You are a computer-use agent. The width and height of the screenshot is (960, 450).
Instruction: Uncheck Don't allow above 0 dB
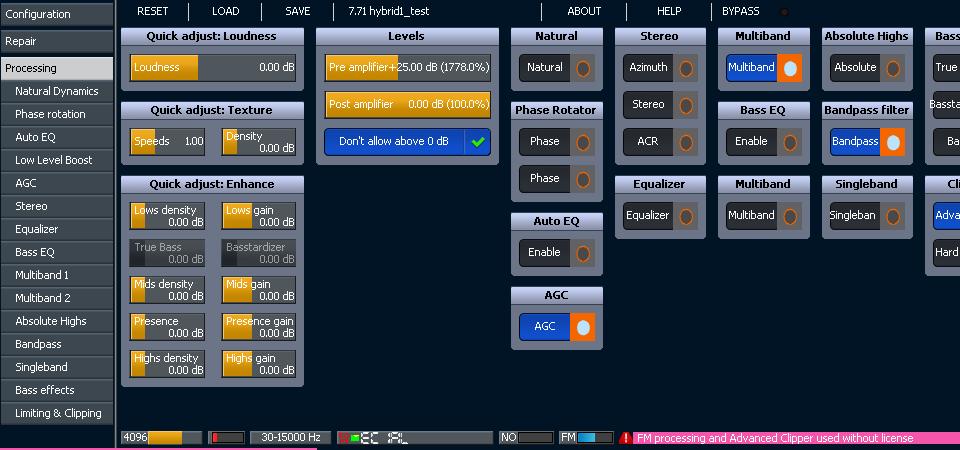(x=479, y=142)
